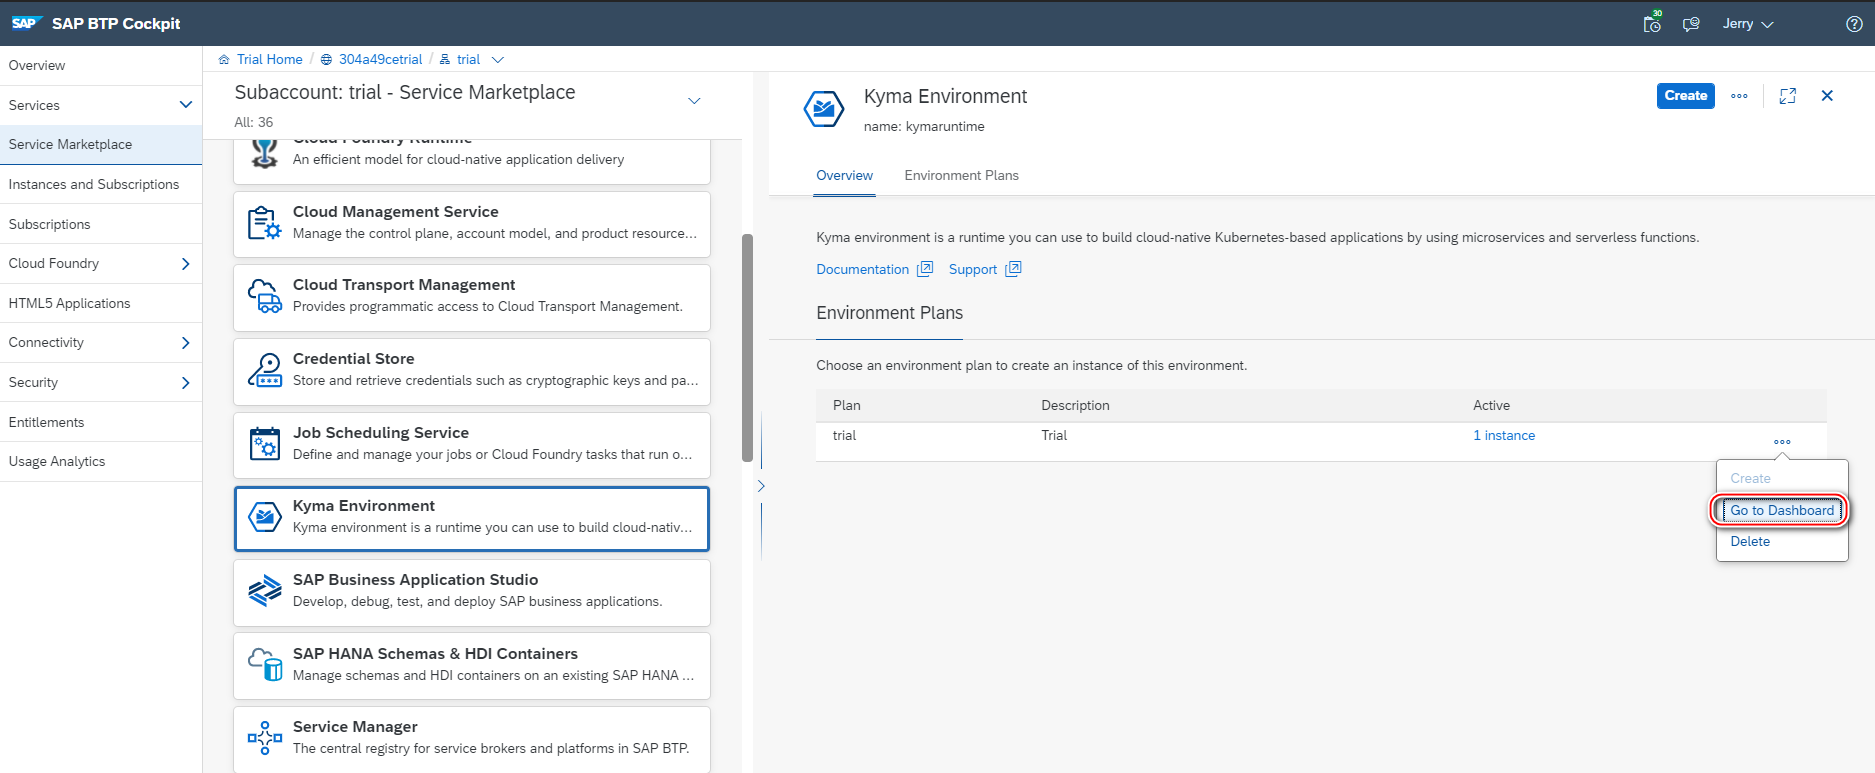Close the Kyma Environment detail panel
The height and width of the screenshot is (773, 1875).
(1827, 96)
